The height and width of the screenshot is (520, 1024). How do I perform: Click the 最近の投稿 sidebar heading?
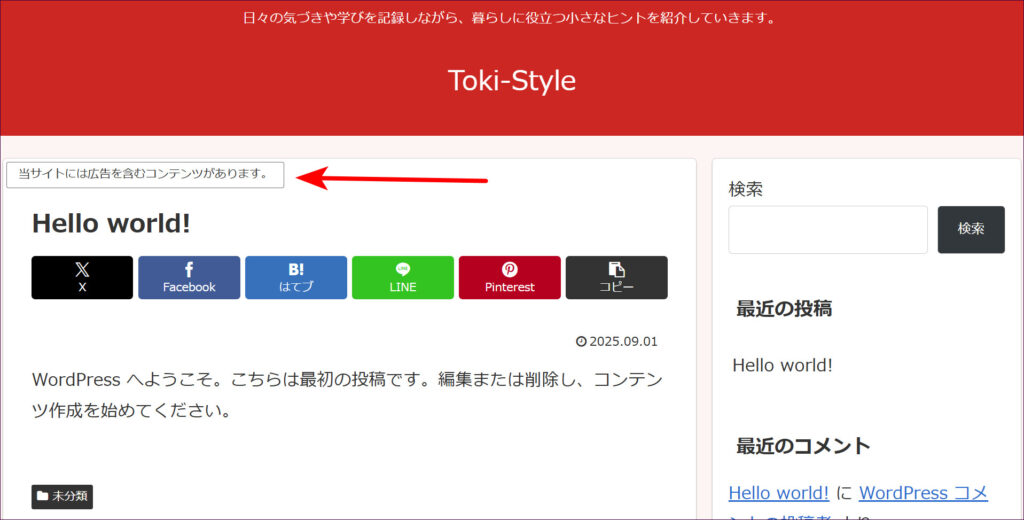click(783, 309)
